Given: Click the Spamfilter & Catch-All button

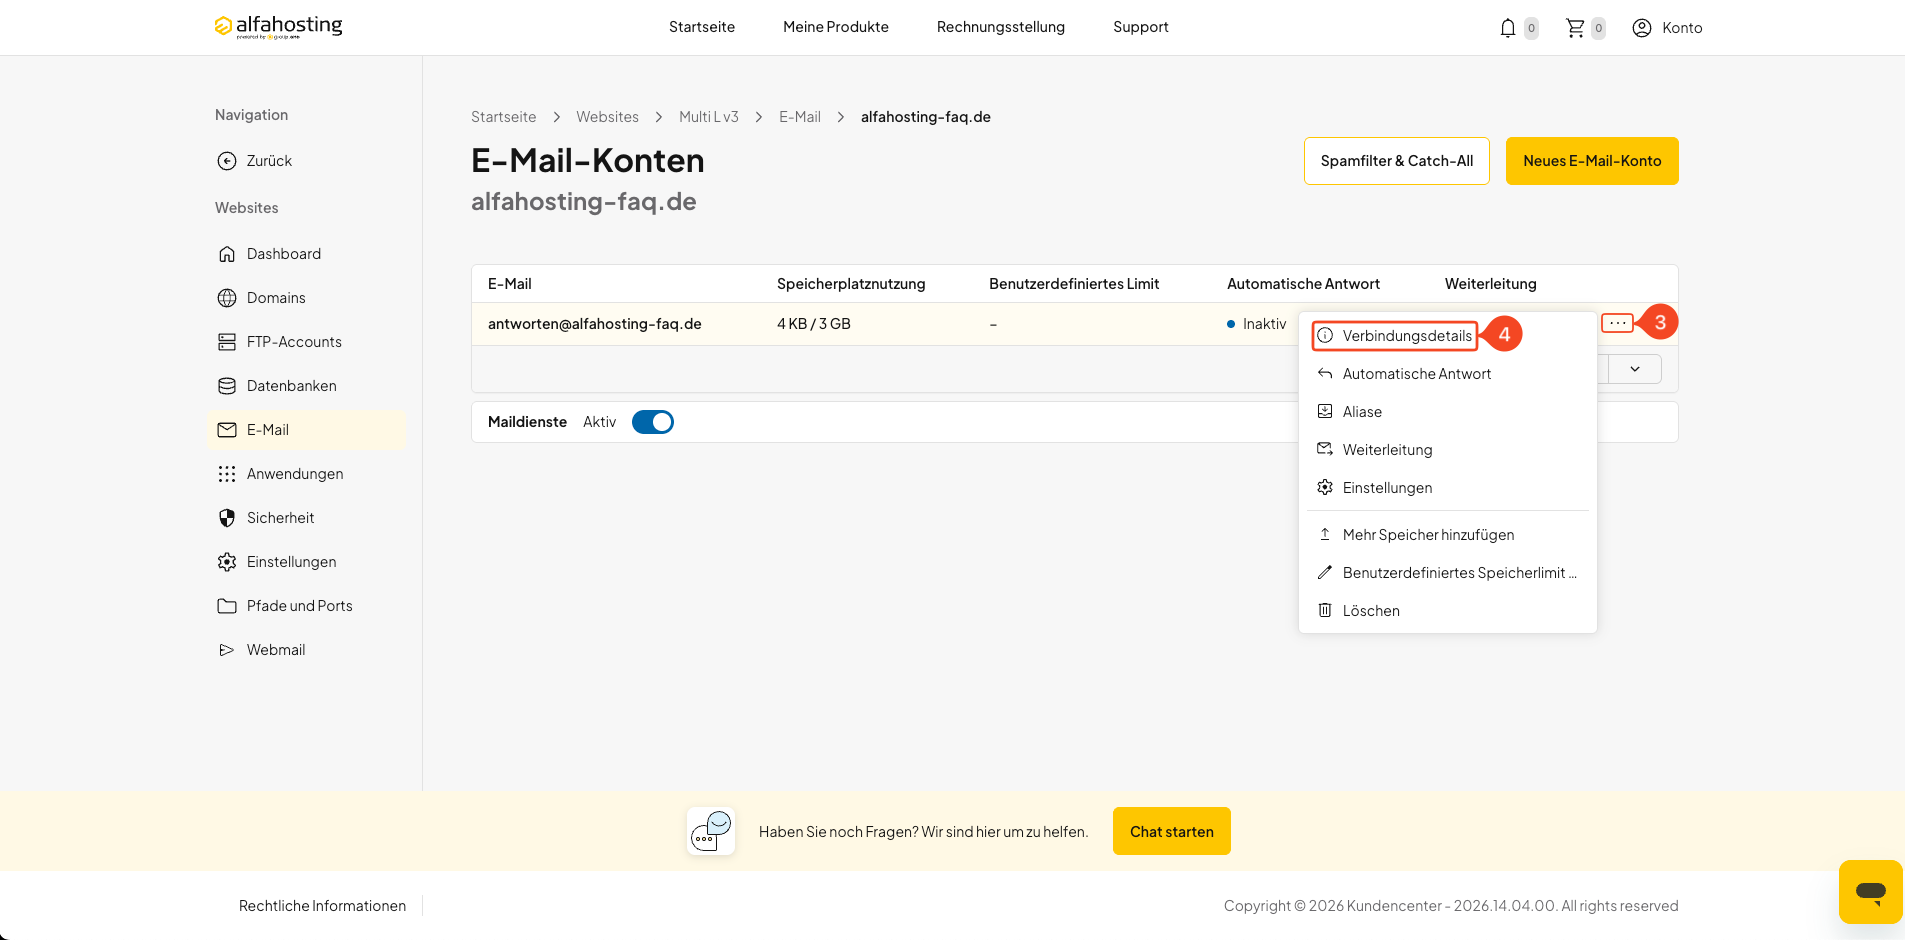Looking at the screenshot, I should click(x=1397, y=161).
